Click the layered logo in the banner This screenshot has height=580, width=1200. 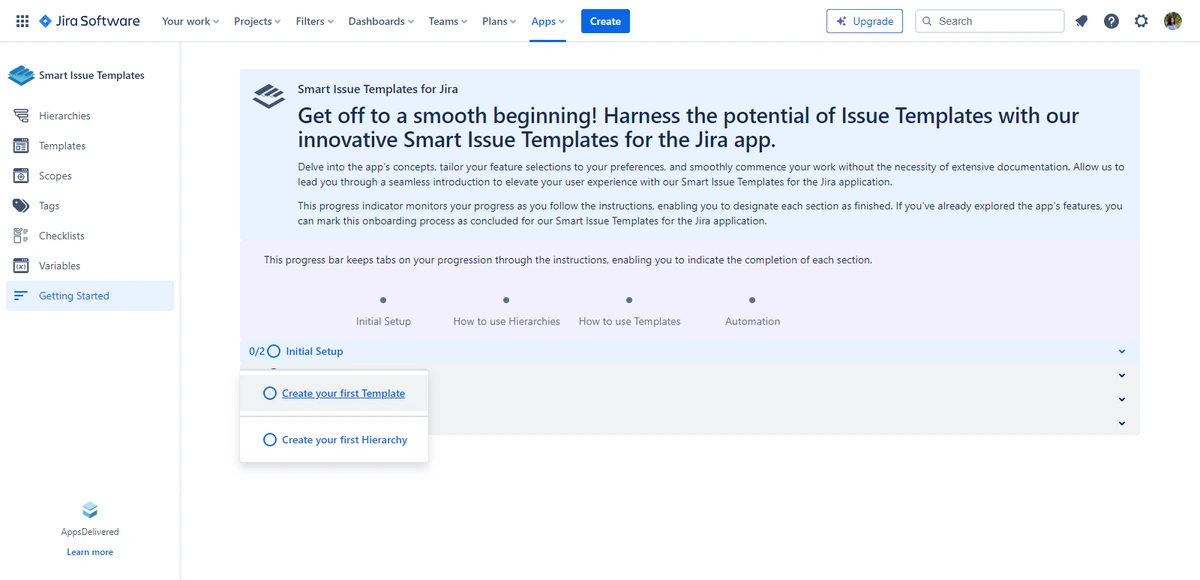click(269, 97)
